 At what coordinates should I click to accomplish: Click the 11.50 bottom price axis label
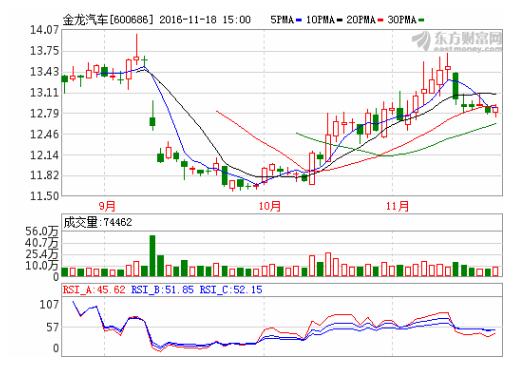pyautogui.click(x=44, y=196)
